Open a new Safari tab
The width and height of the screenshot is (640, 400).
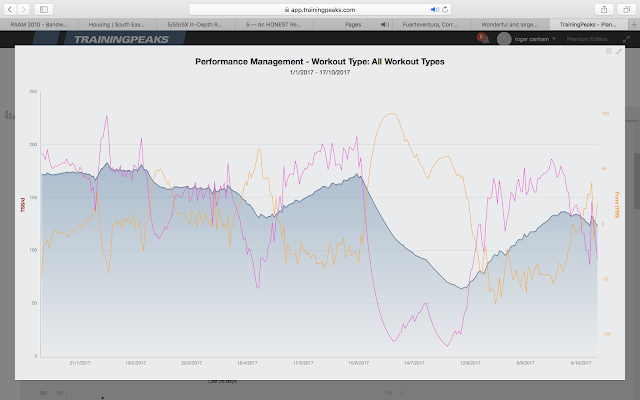634,24
